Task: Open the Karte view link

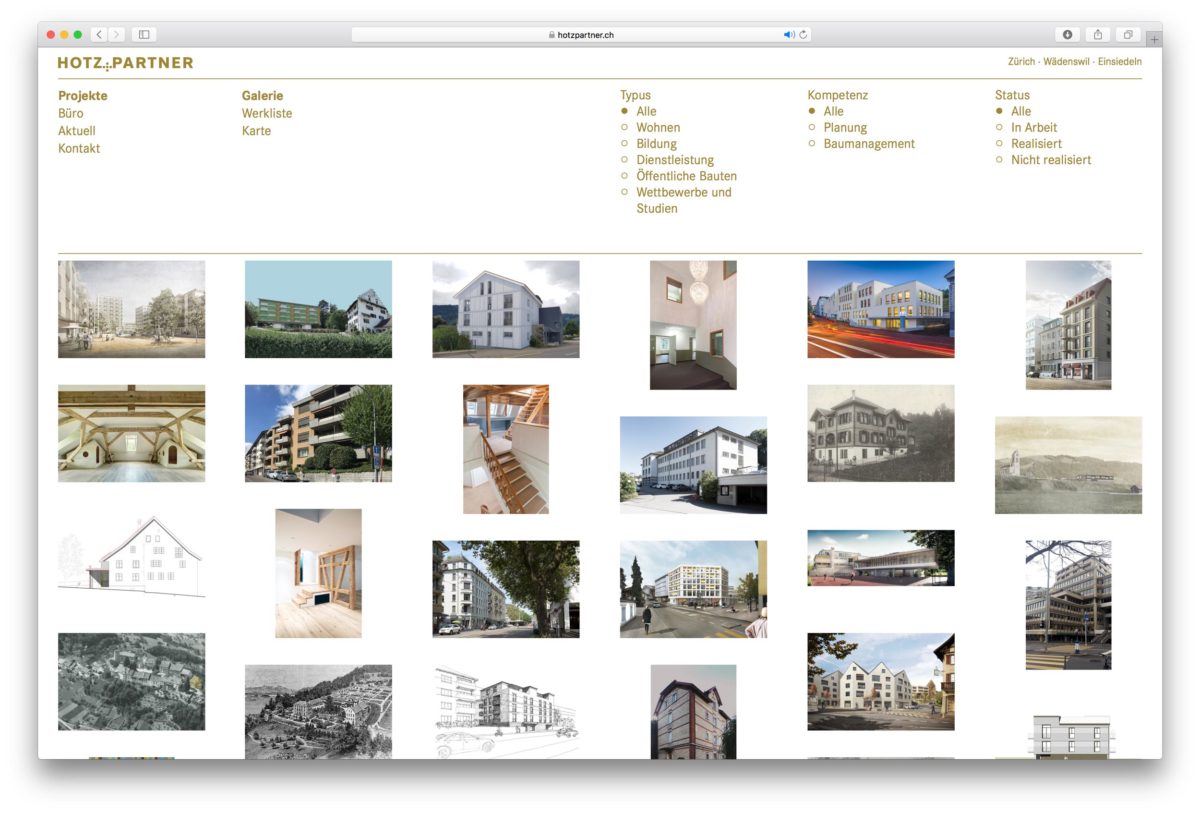Action: point(256,131)
